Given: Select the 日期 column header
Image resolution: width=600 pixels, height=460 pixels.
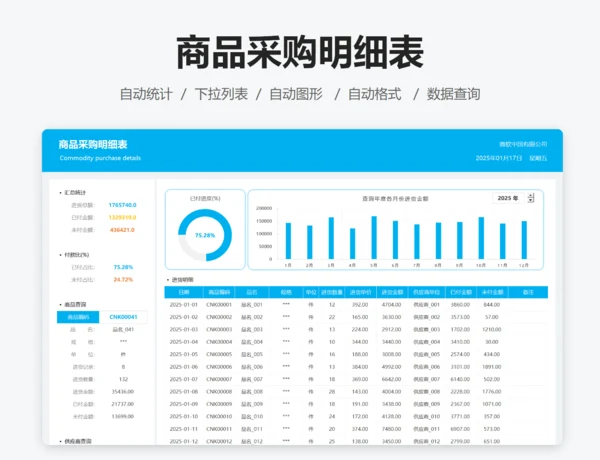Looking at the screenshot, I should pyautogui.click(x=184, y=292).
